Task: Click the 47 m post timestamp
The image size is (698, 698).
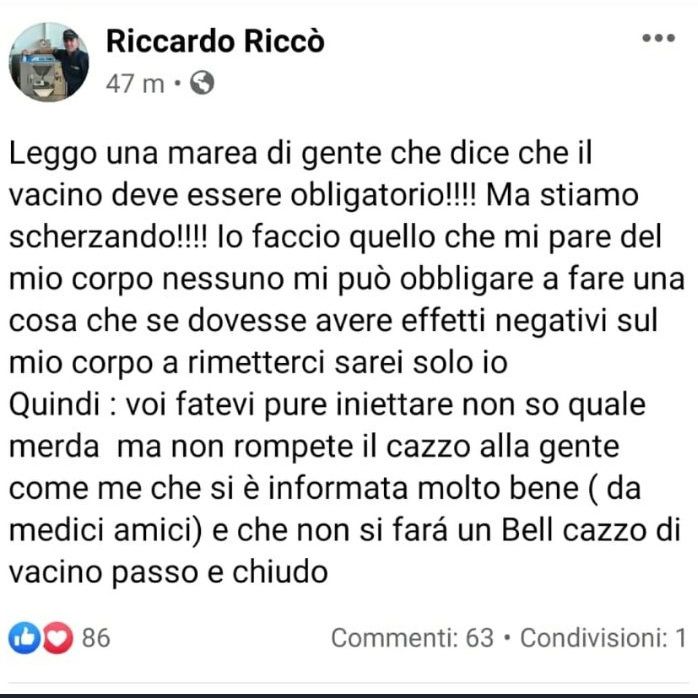Action: coord(135,84)
